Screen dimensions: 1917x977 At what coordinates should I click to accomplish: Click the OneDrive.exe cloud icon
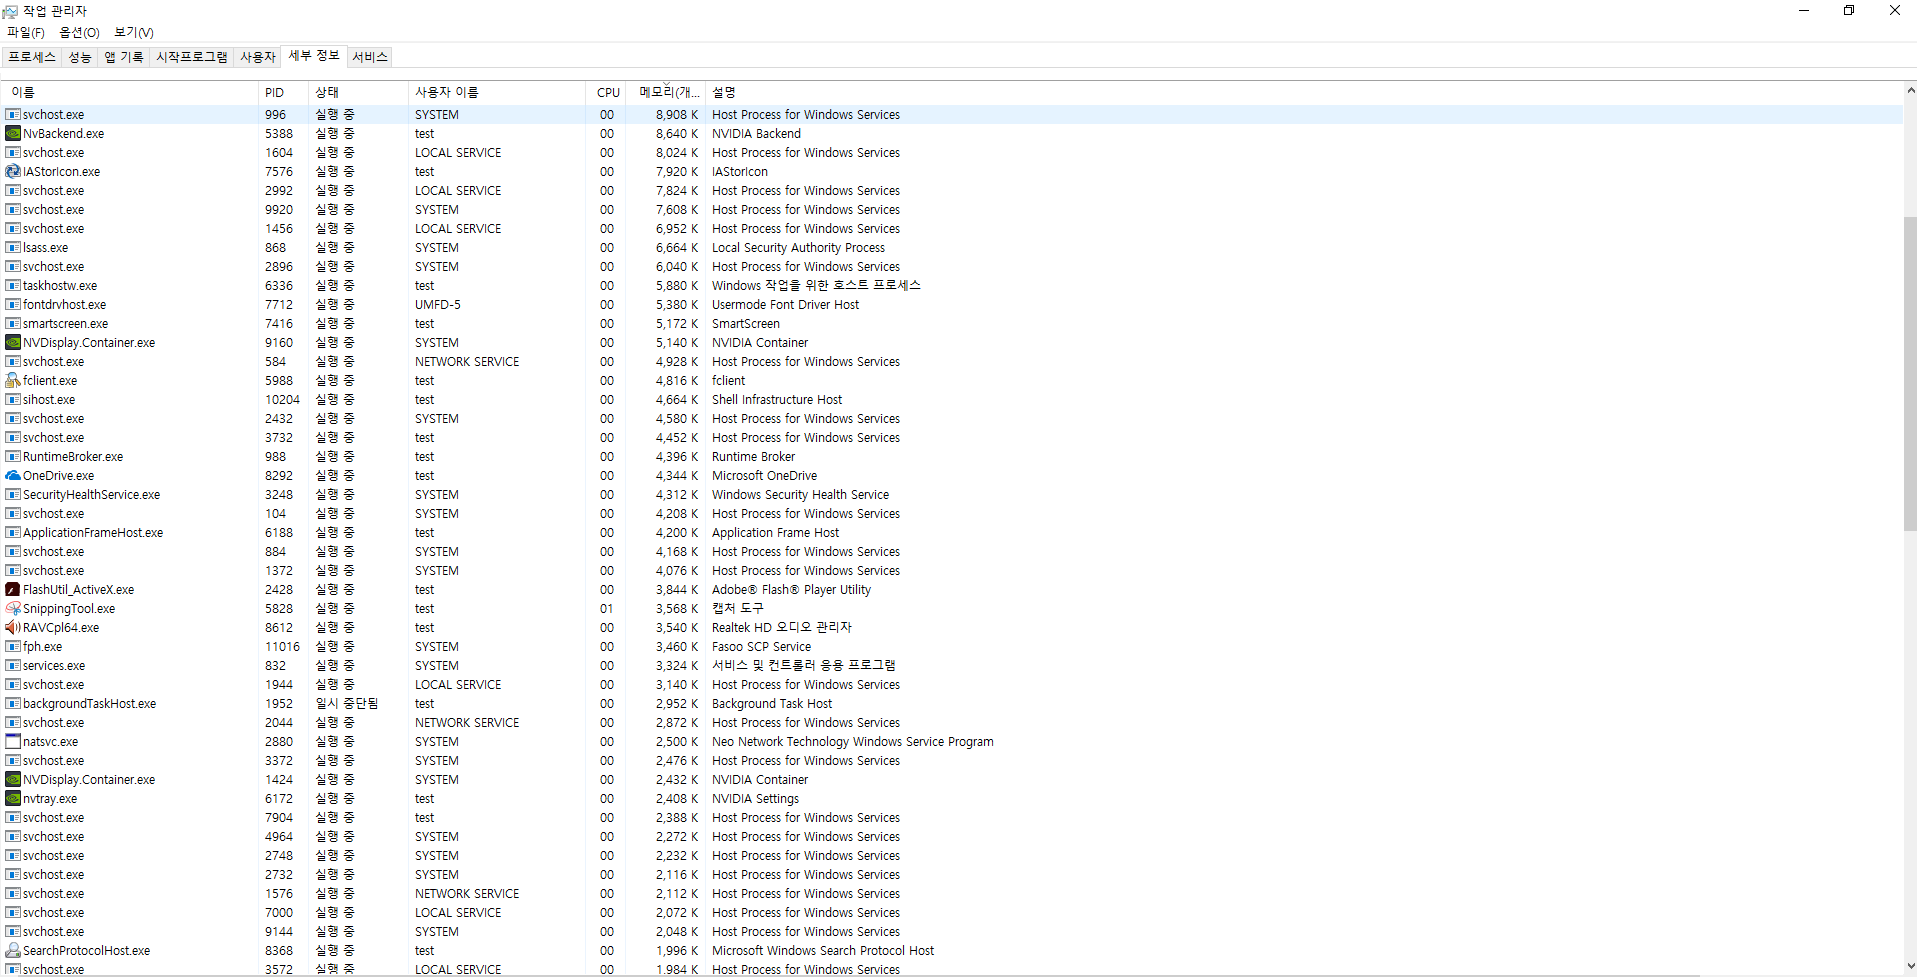click(13, 476)
